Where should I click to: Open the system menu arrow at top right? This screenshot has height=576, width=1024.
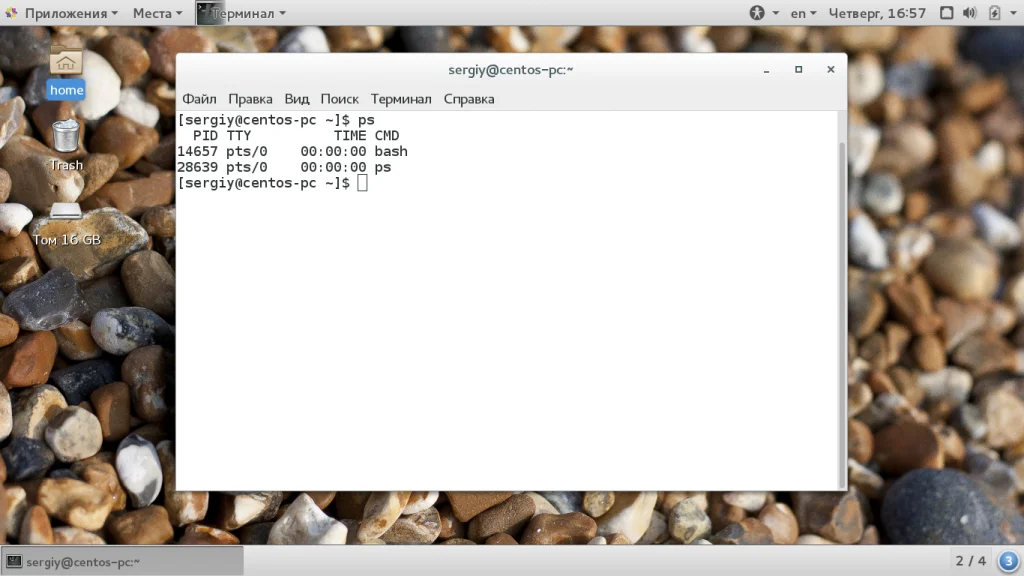click(x=1014, y=13)
